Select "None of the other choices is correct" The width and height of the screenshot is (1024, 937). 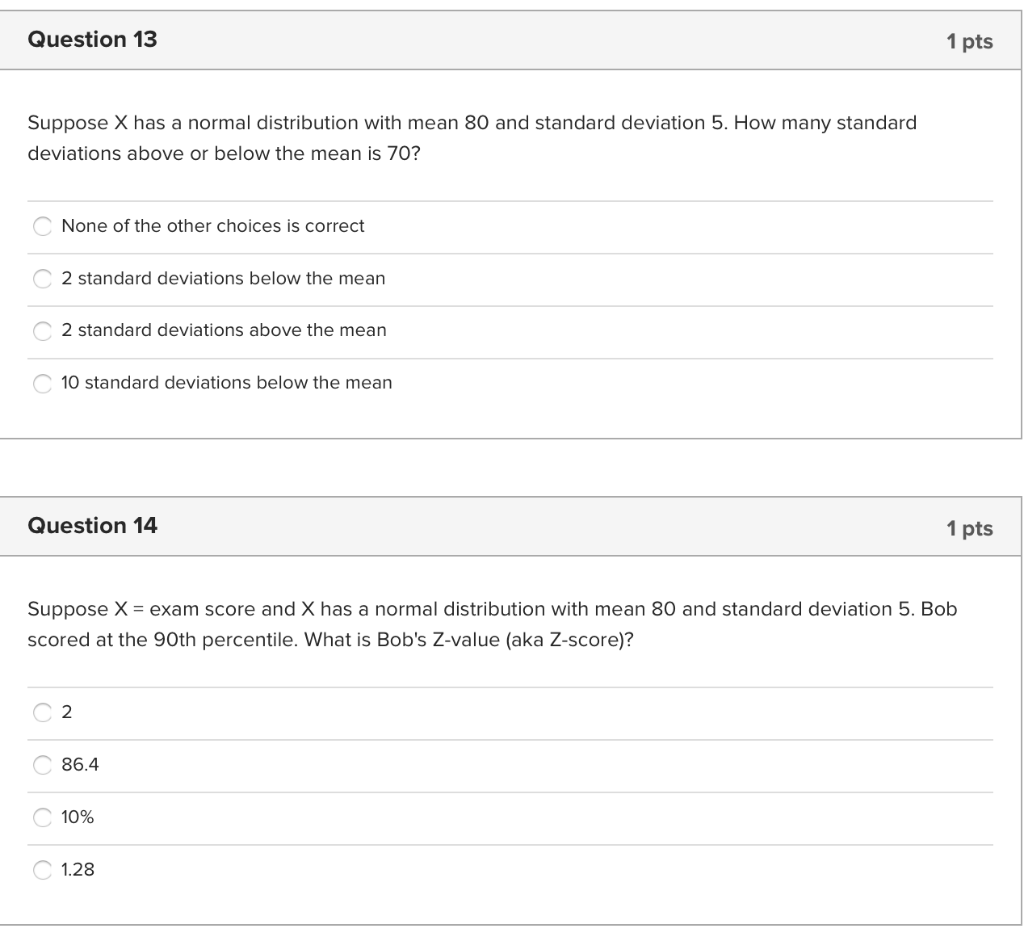tap(42, 226)
